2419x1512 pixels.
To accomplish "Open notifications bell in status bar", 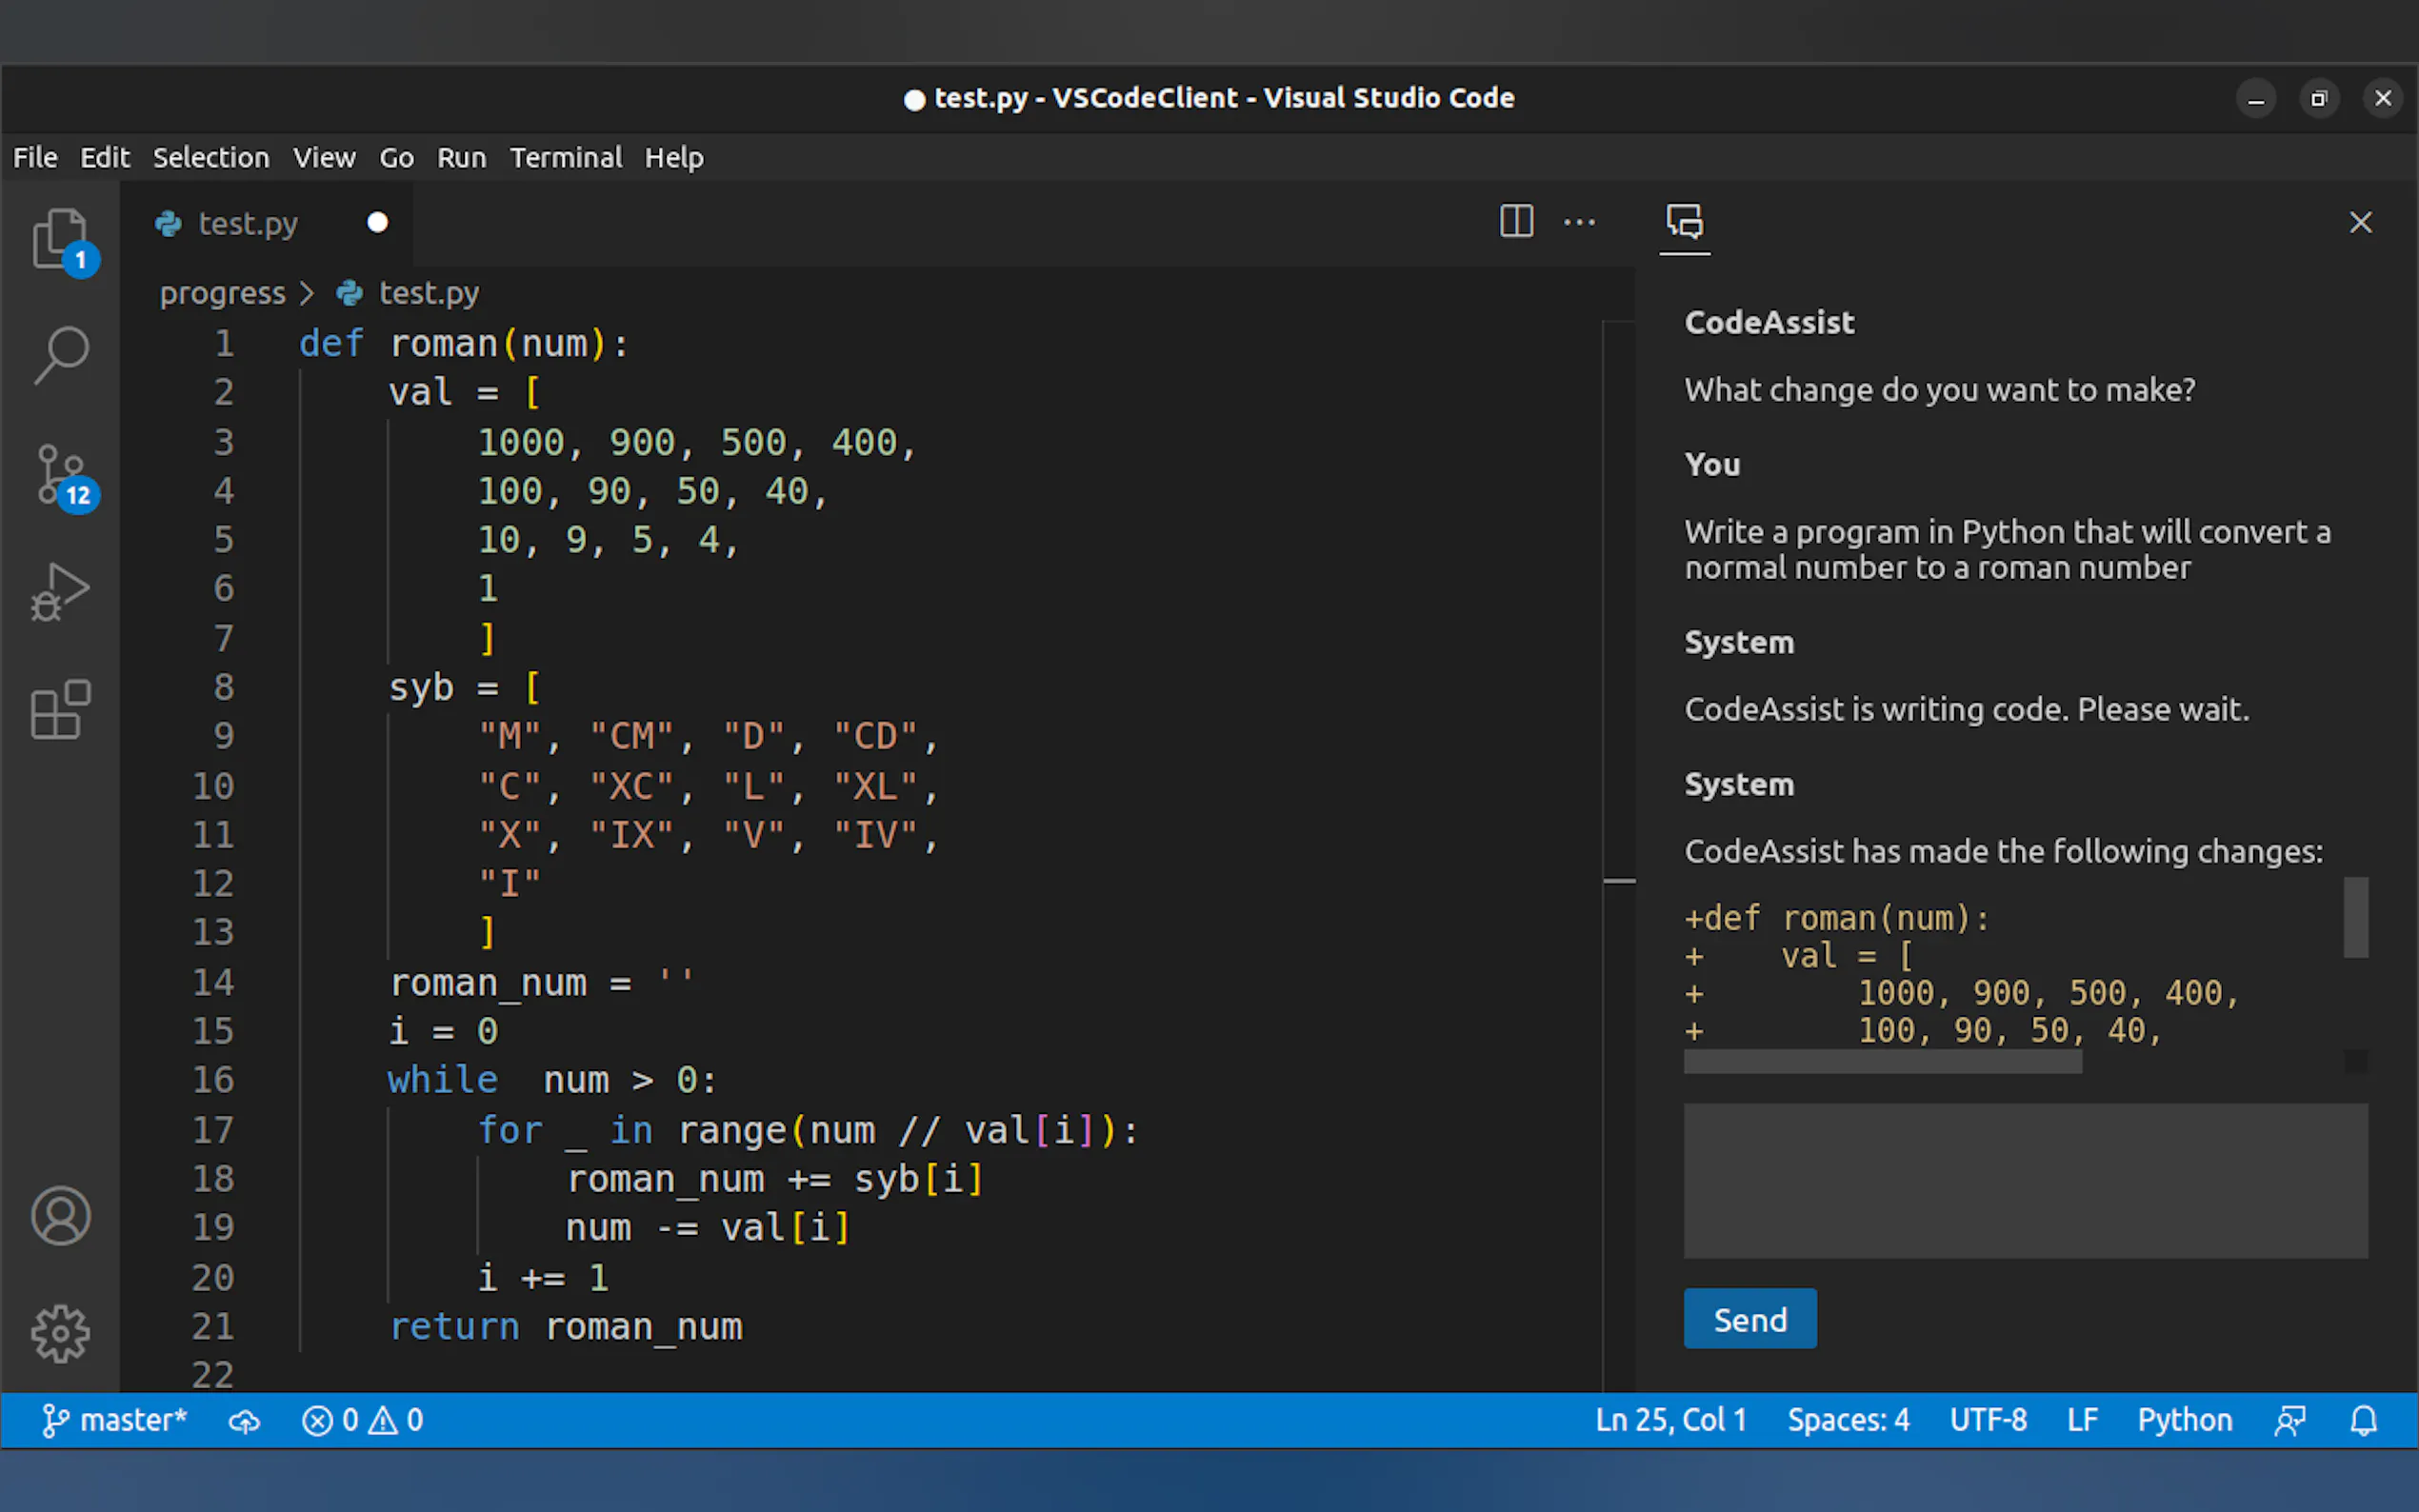I will click(x=2363, y=1420).
